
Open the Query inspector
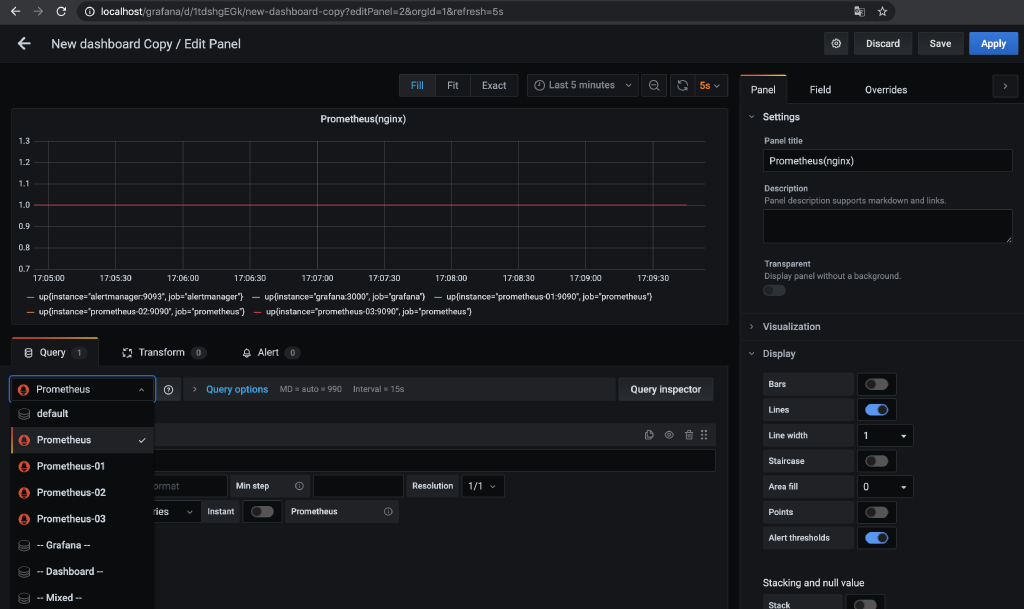(x=665, y=389)
